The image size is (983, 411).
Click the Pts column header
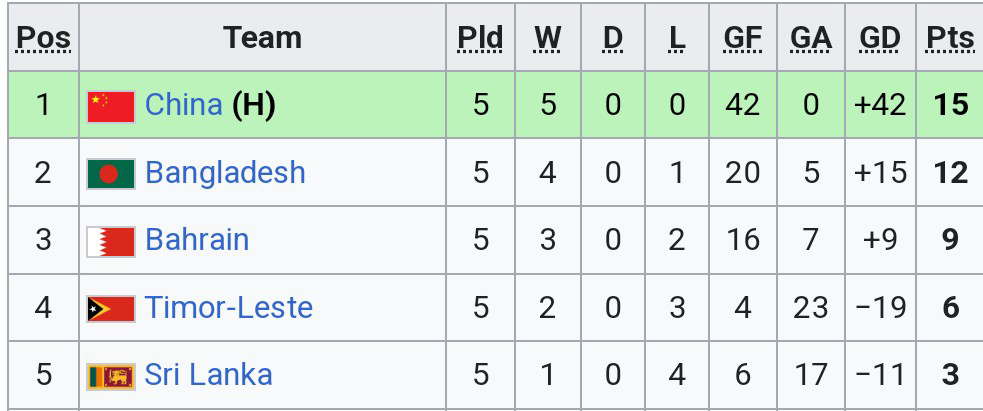[950, 38]
